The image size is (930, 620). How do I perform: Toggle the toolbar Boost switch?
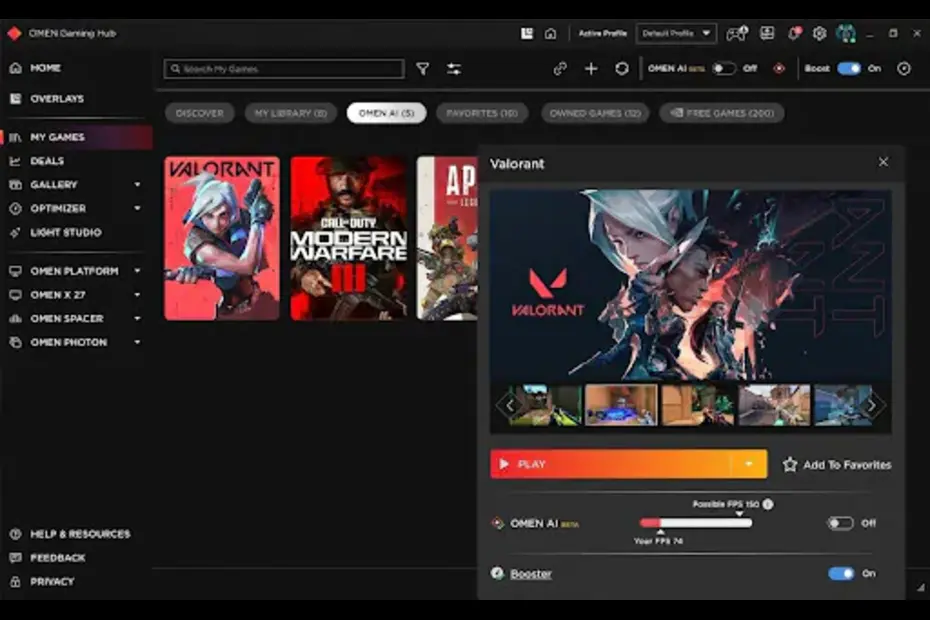[x=849, y=69]
